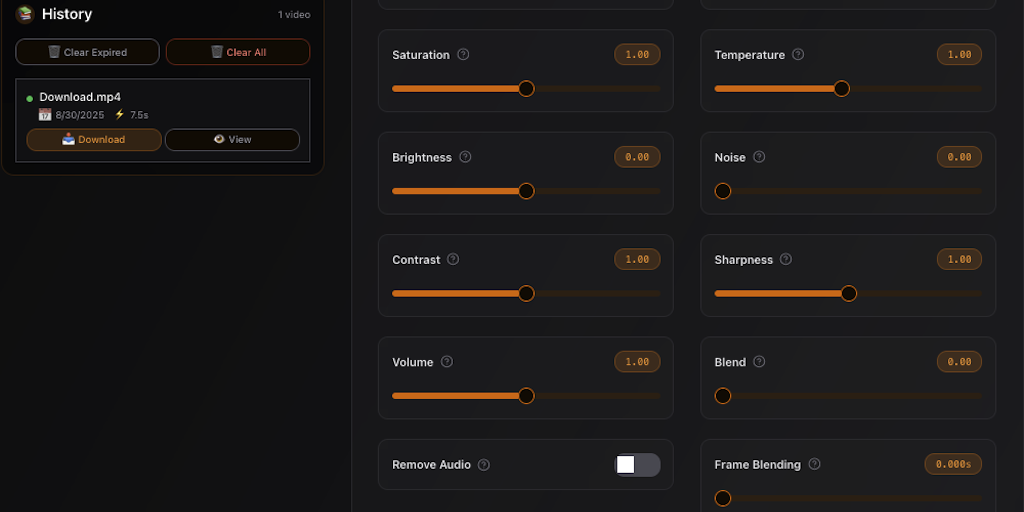
Task: View the Download.mp4 video
Action: click(232, 139)
